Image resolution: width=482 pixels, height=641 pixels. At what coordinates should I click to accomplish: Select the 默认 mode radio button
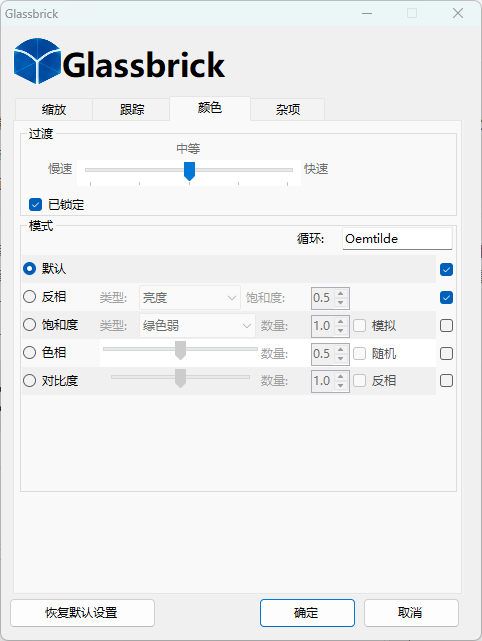pos(29,269)
